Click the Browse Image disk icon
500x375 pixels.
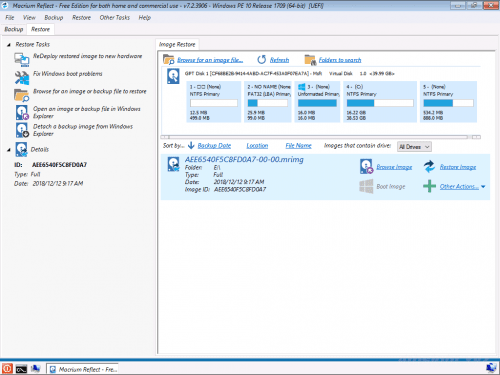click(x=366, y=166)
